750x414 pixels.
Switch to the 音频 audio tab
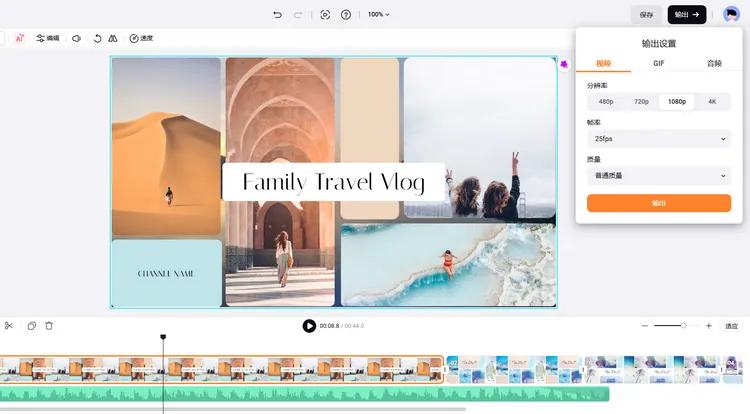click(713, 63)
